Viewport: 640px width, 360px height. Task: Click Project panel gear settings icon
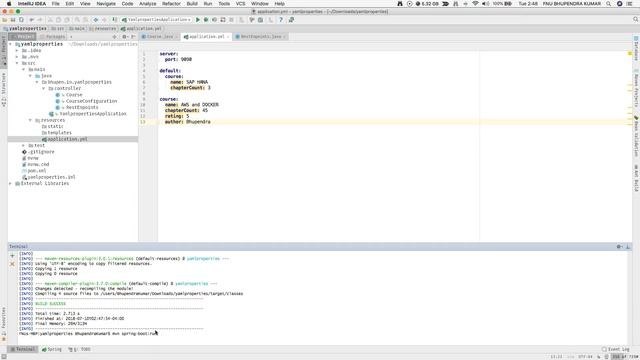[124, 37]
